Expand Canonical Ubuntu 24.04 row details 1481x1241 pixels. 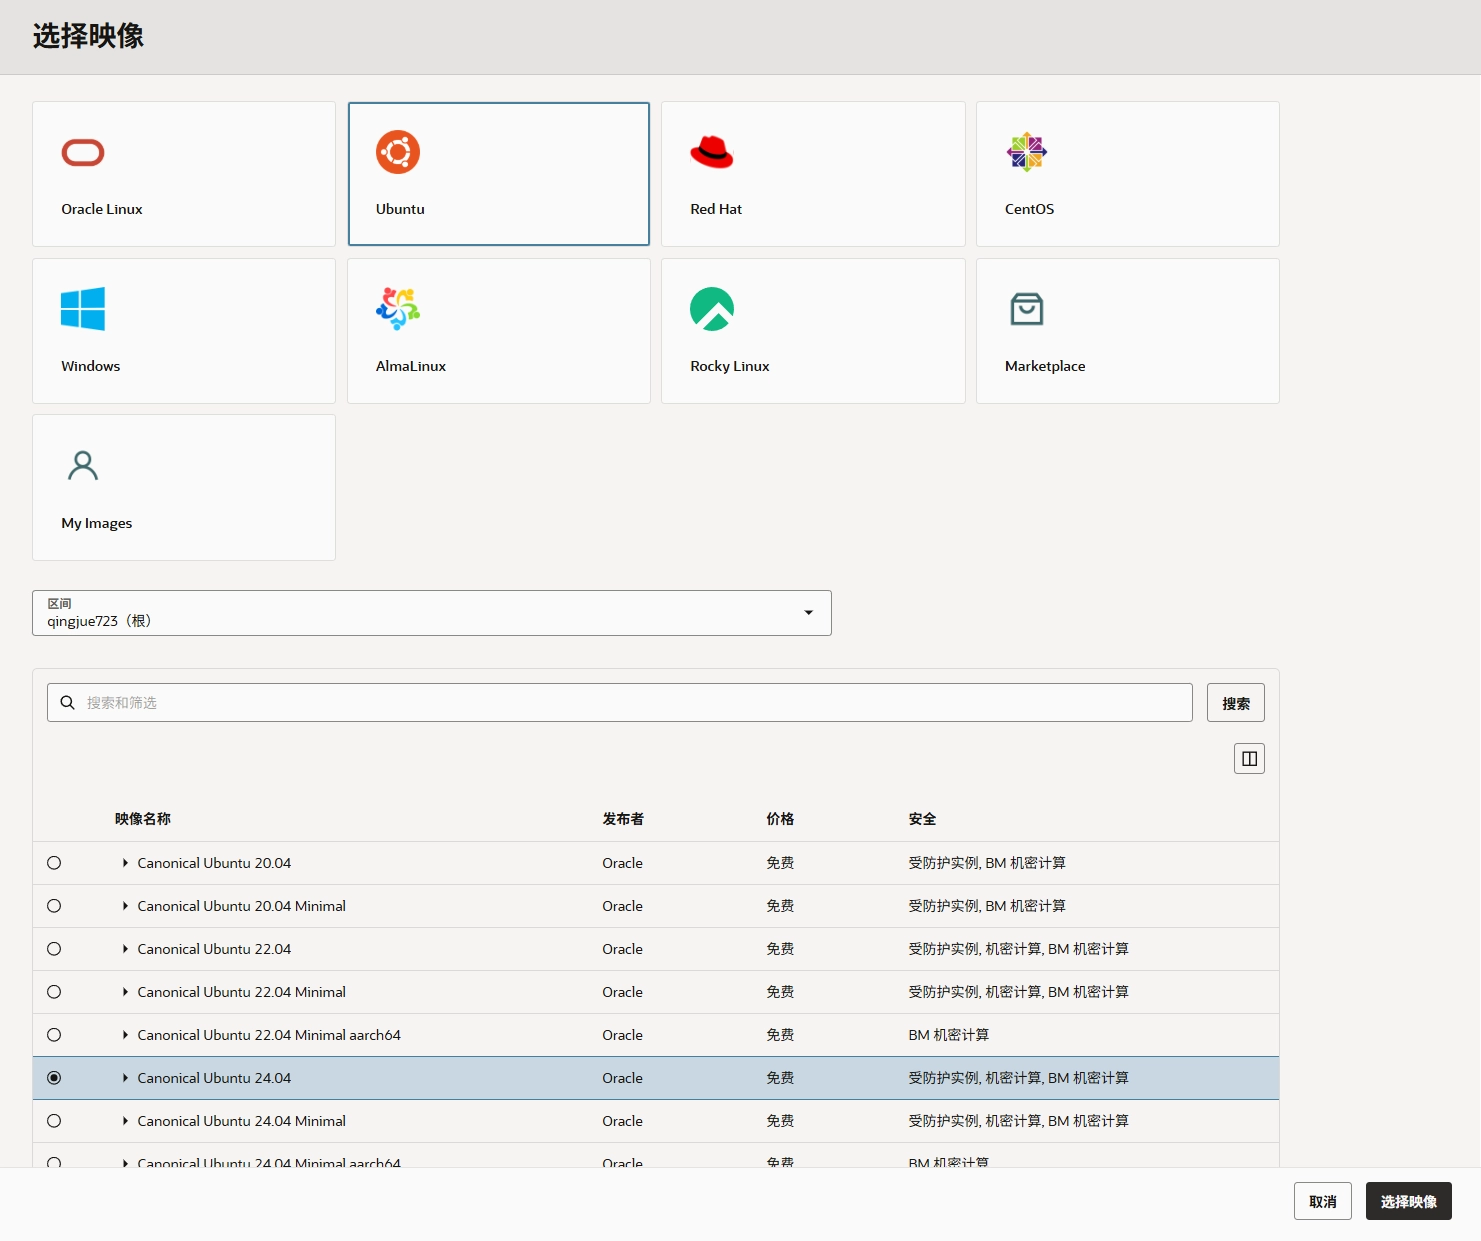pyautogui.click(x=125, y=1078)
